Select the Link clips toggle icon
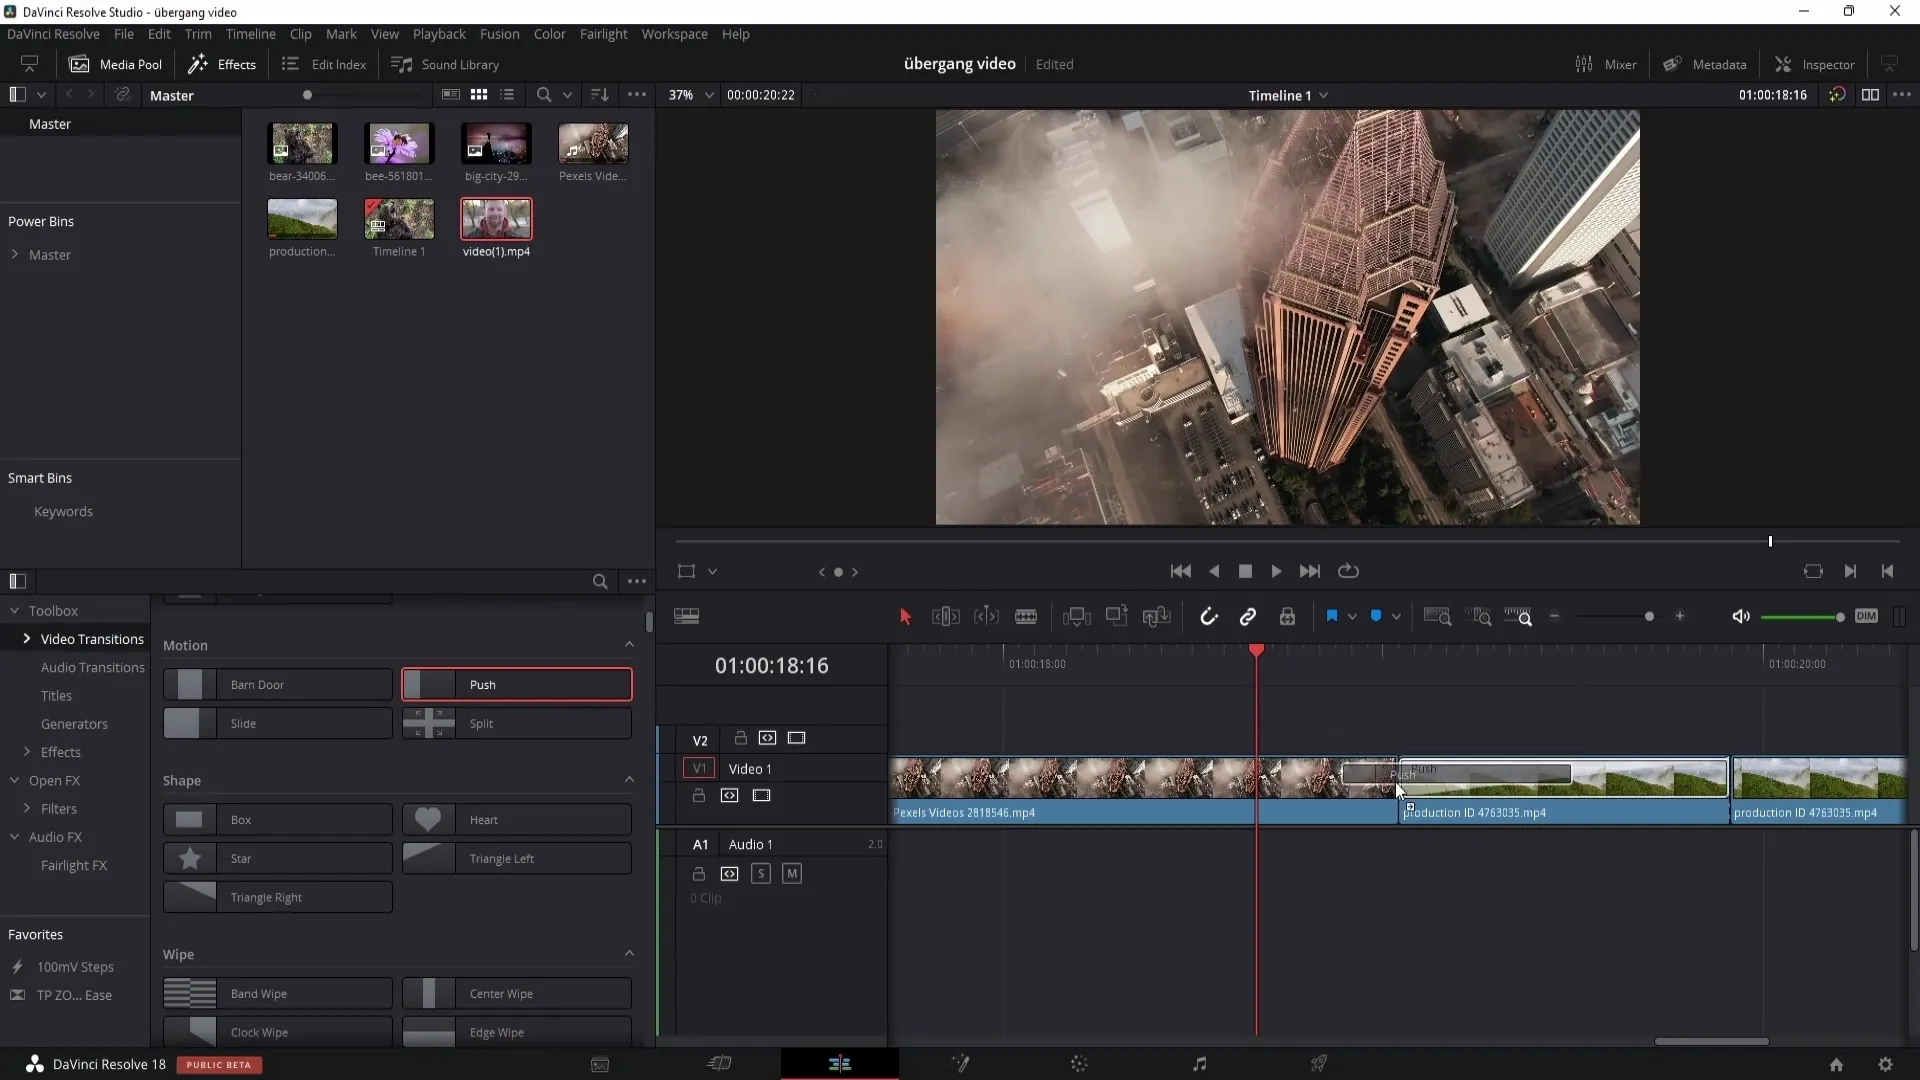The width and height of the screenshot is (1920, 1080). coord(1247,617)
